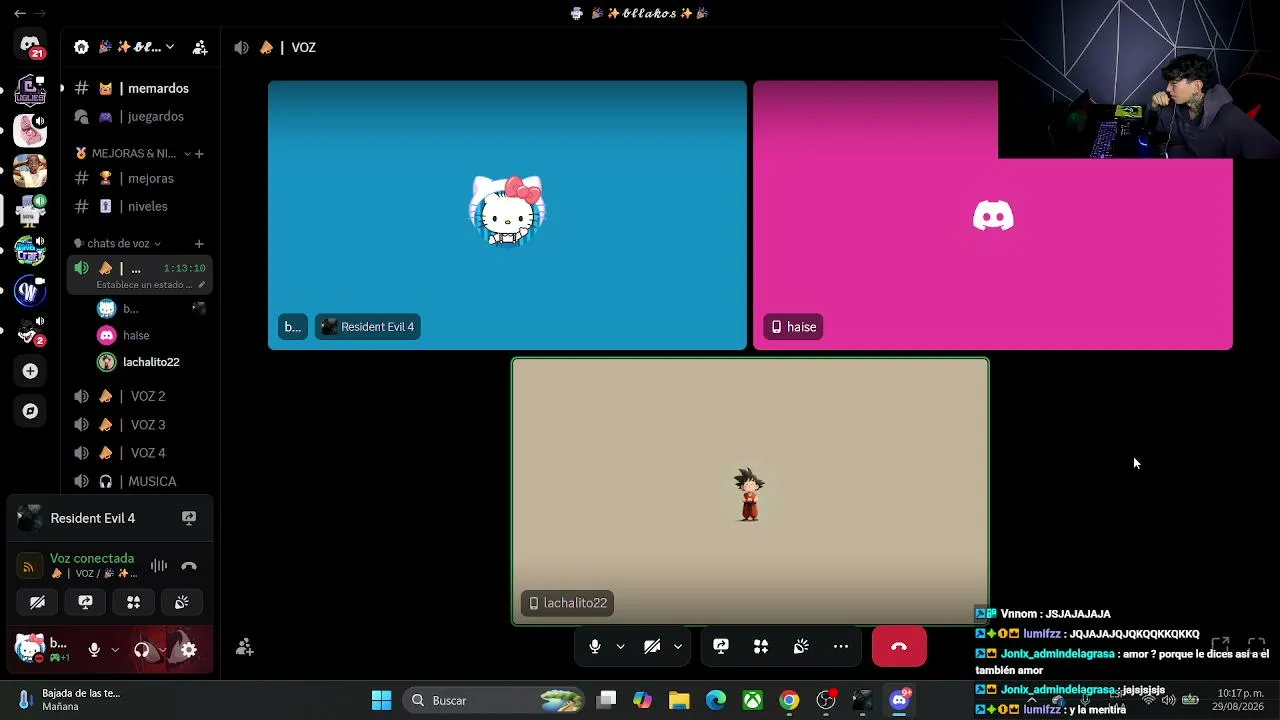Open microphone options arrow on call bar
The image size is (1280, 720).
point(620,647)
